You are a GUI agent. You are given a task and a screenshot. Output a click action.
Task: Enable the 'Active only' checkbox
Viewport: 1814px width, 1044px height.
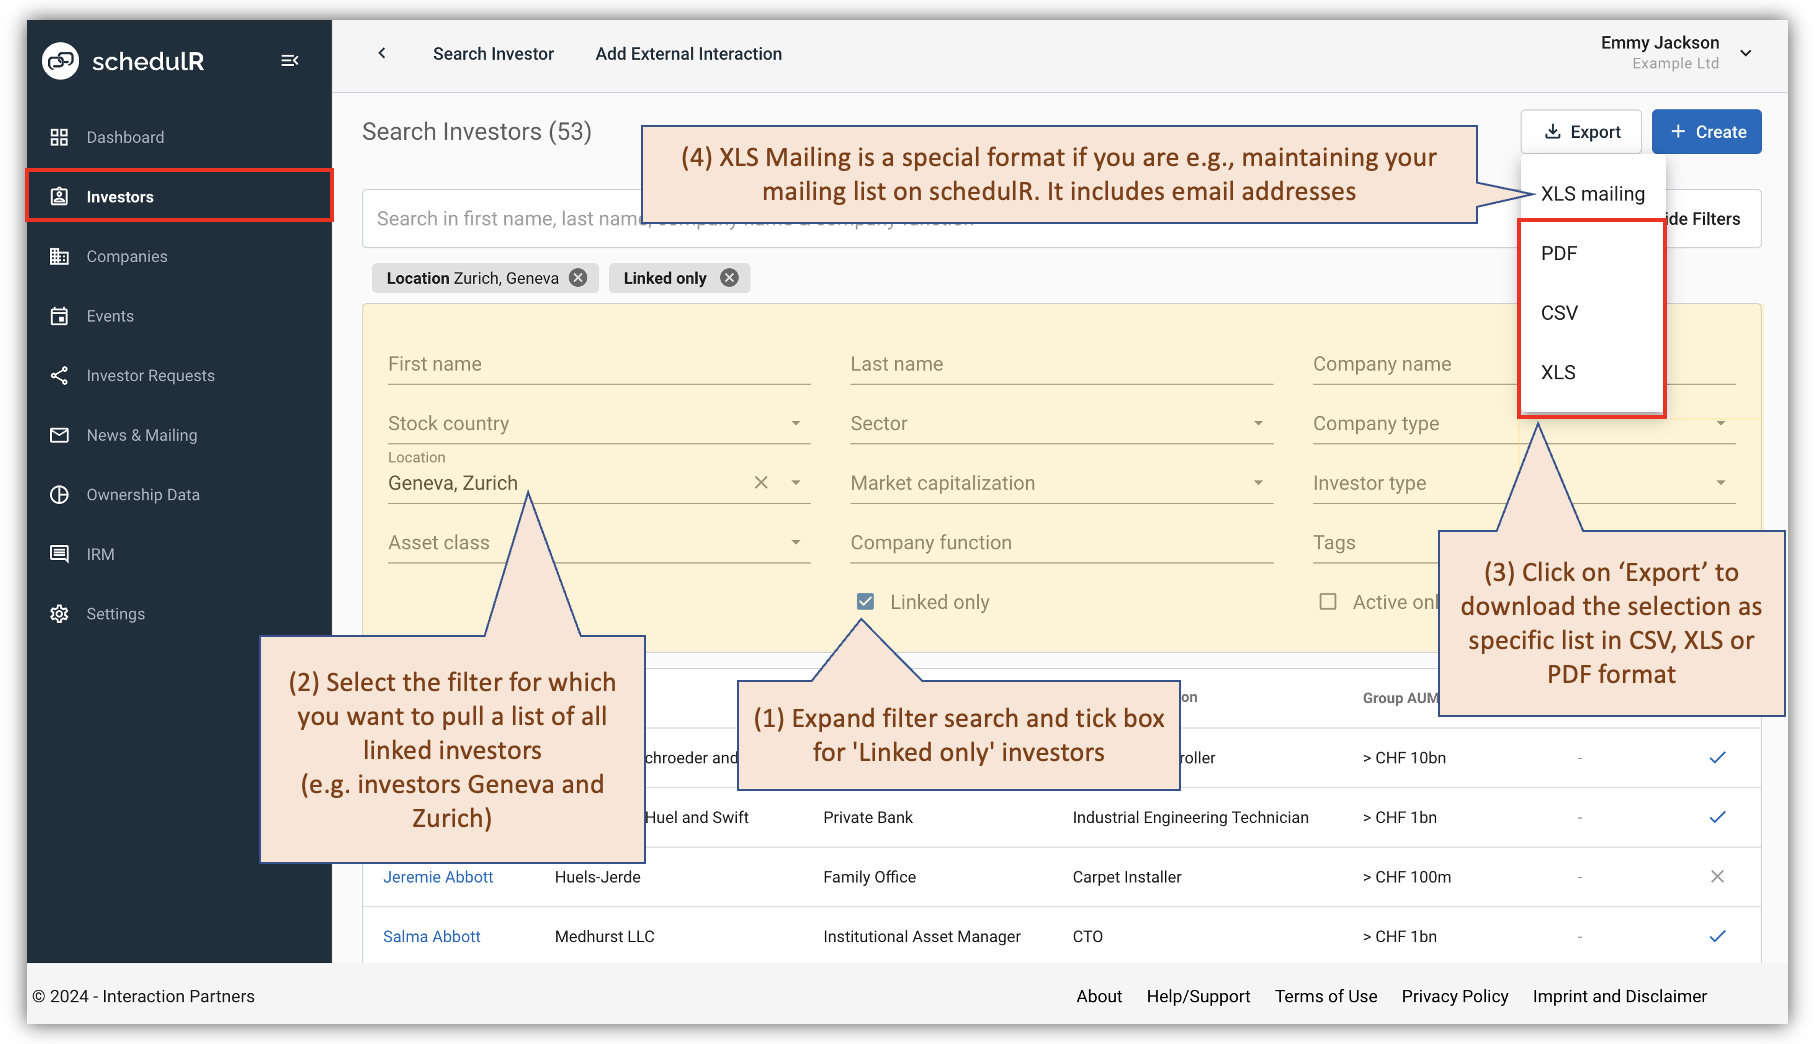click(1328, 601)
